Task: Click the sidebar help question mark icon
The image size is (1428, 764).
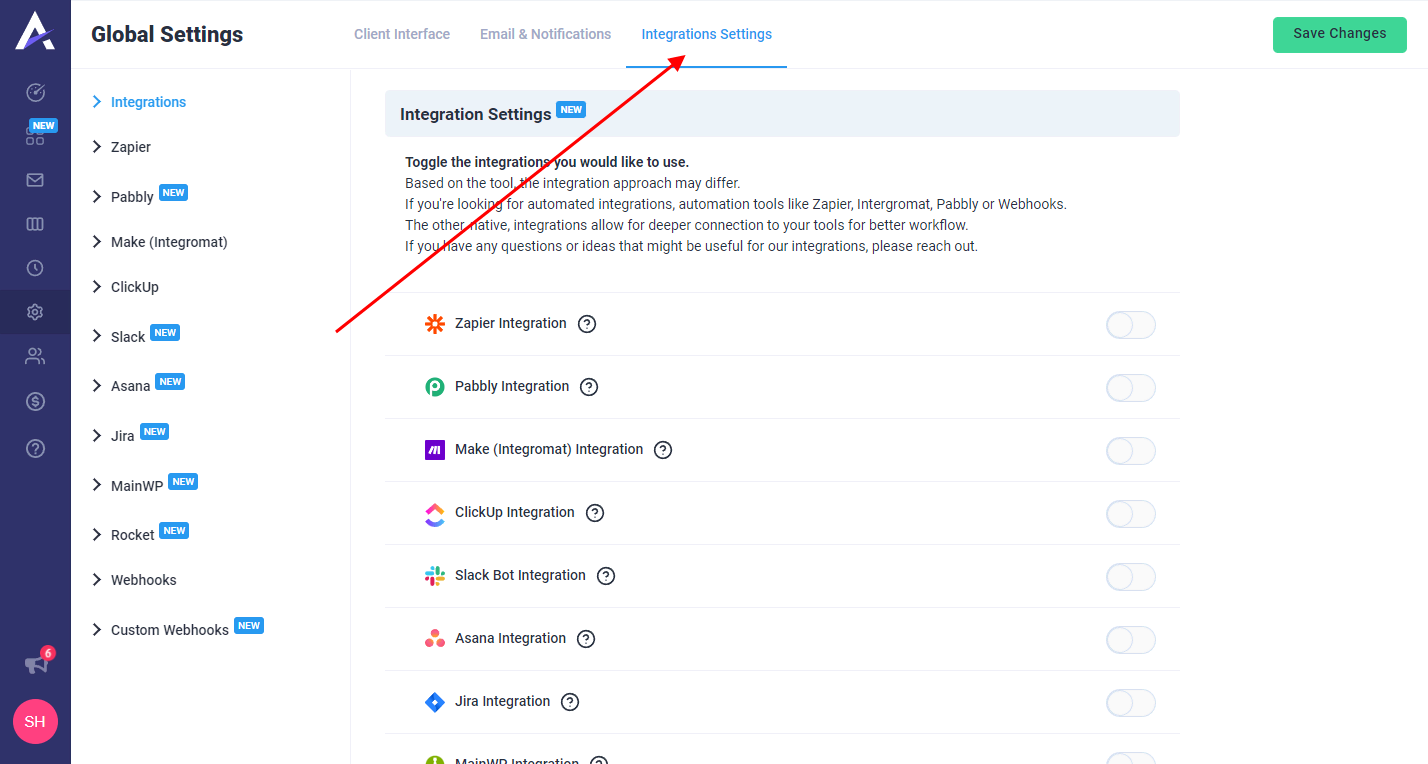Action: [x=35, y=448]
